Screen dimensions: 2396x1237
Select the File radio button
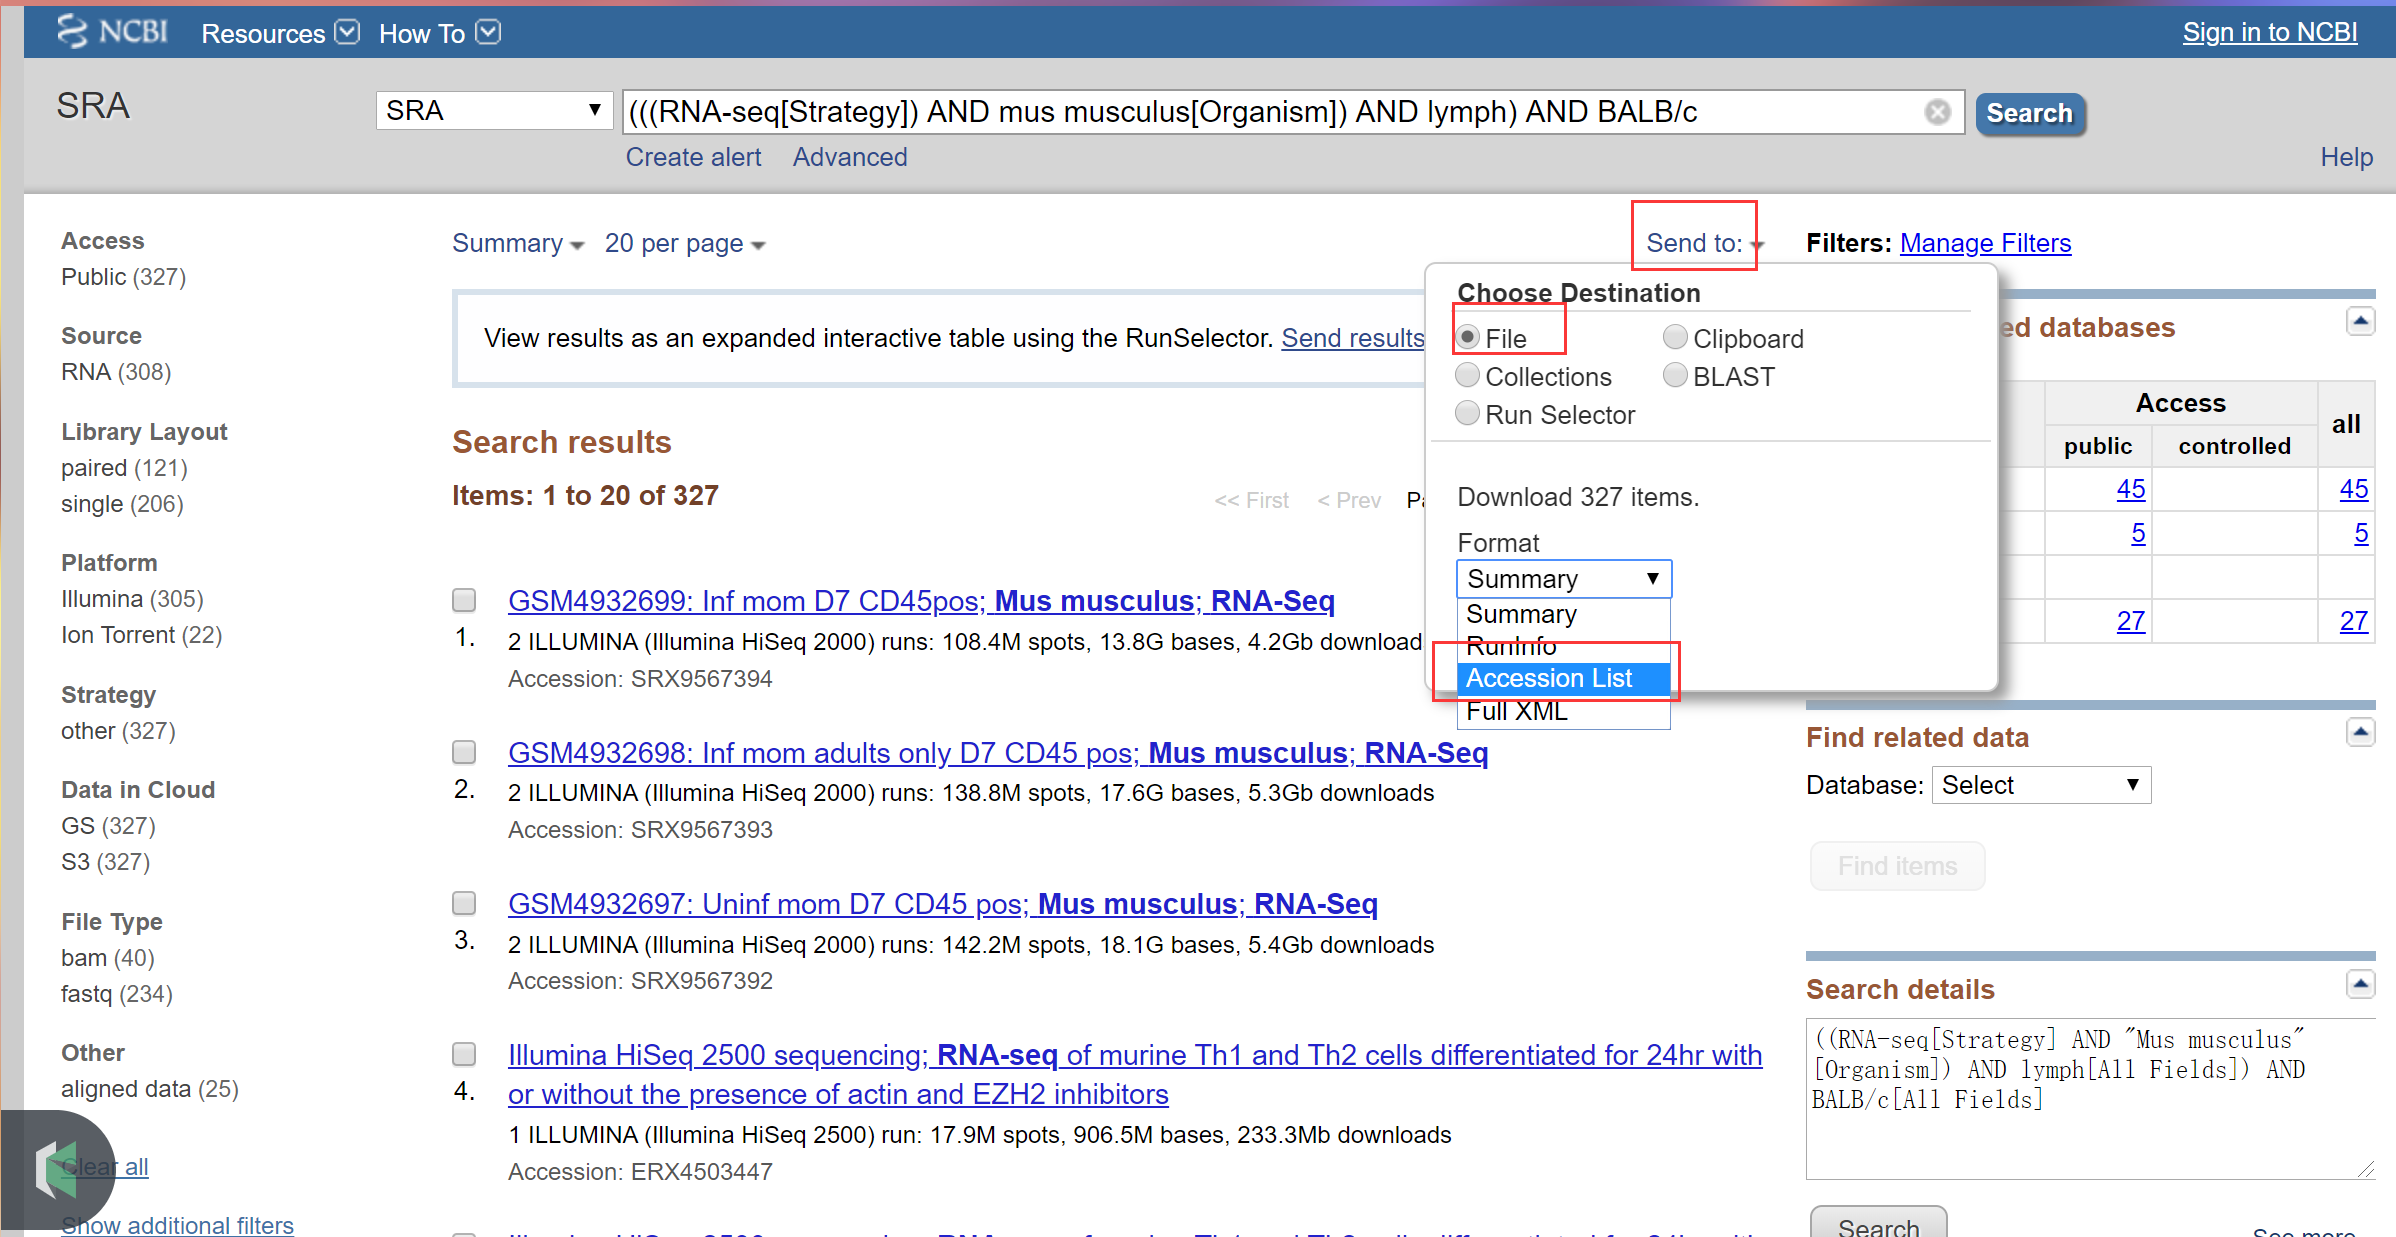tap(1467, 336)
